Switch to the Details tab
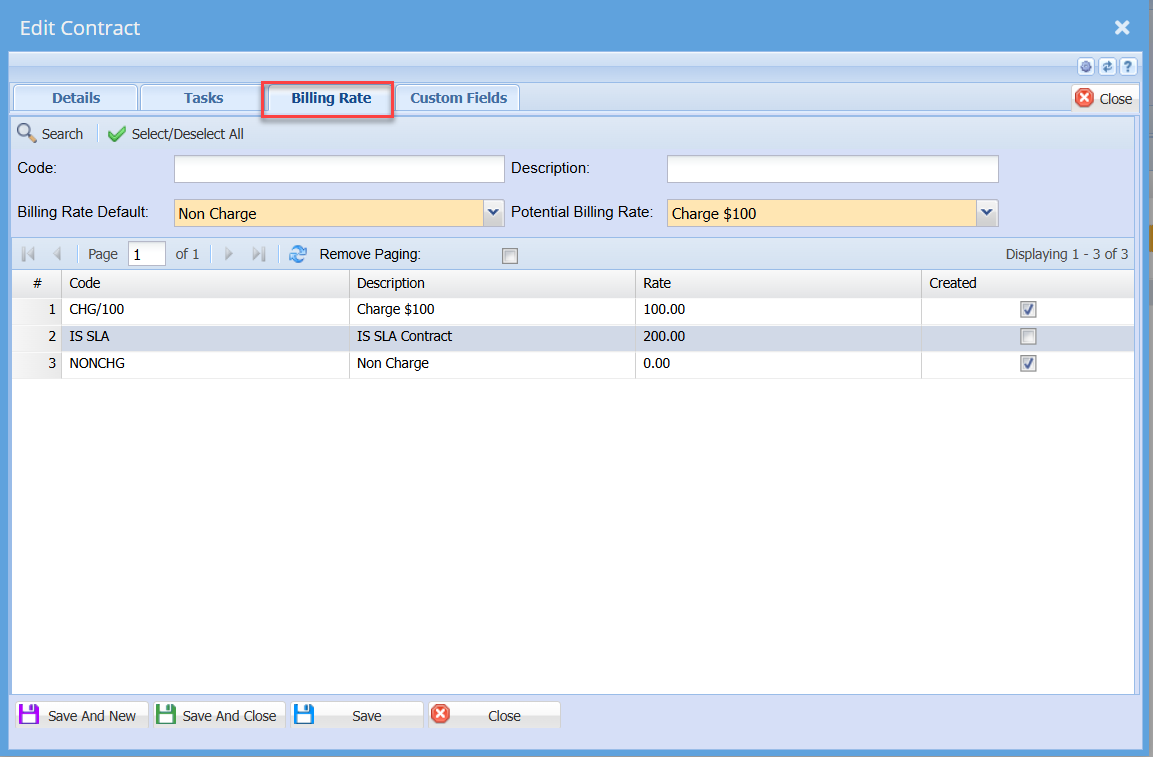This screenshot has width=1153, height=757. coord(76,98)
